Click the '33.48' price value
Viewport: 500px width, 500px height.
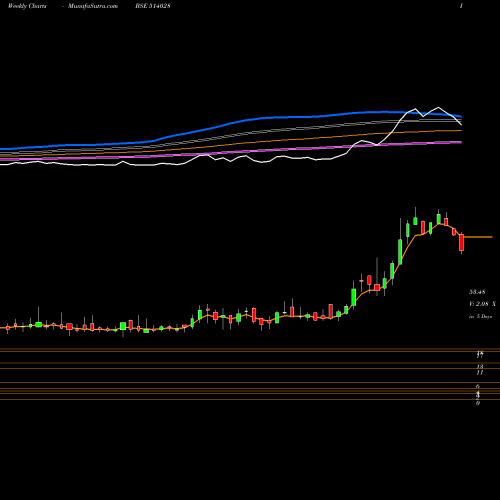tap(477, 292)
